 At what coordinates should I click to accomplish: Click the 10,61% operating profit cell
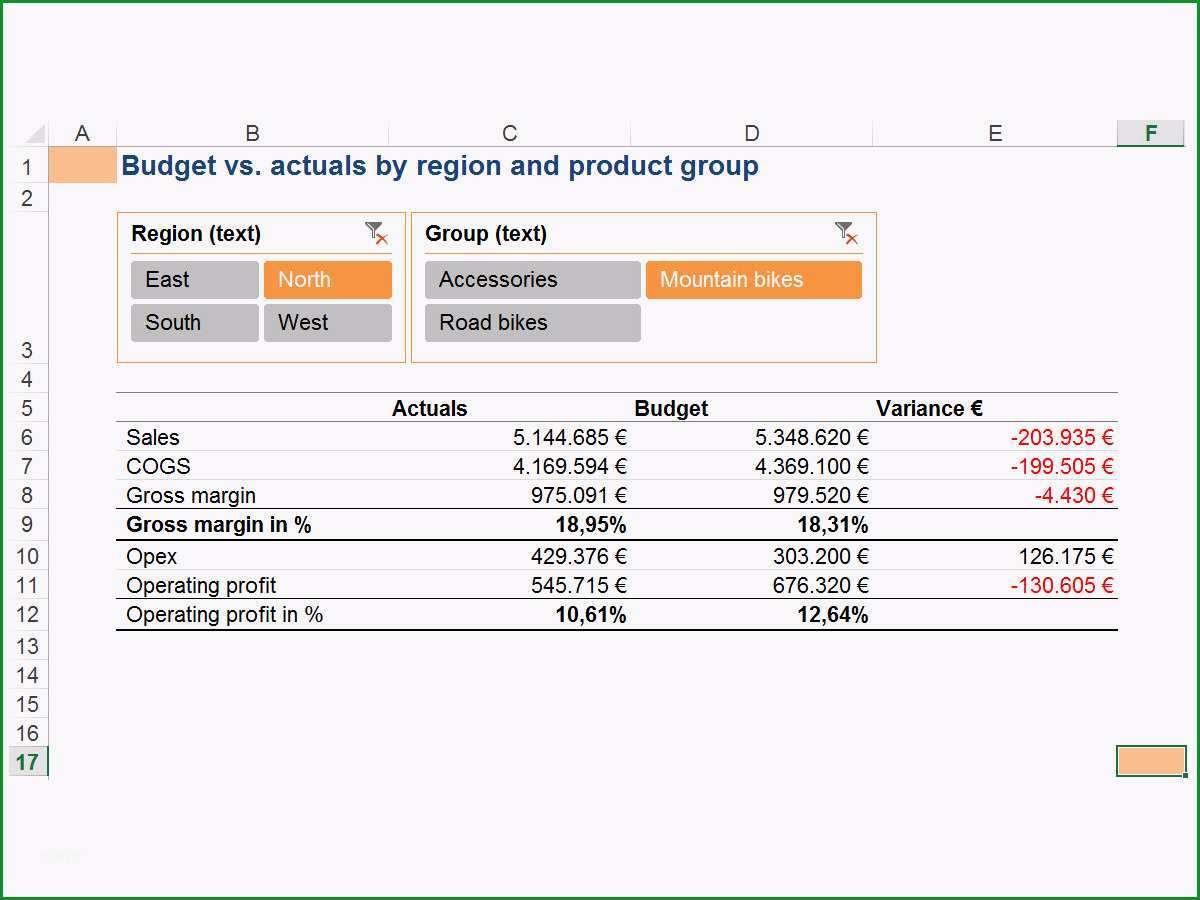(591, 614)
